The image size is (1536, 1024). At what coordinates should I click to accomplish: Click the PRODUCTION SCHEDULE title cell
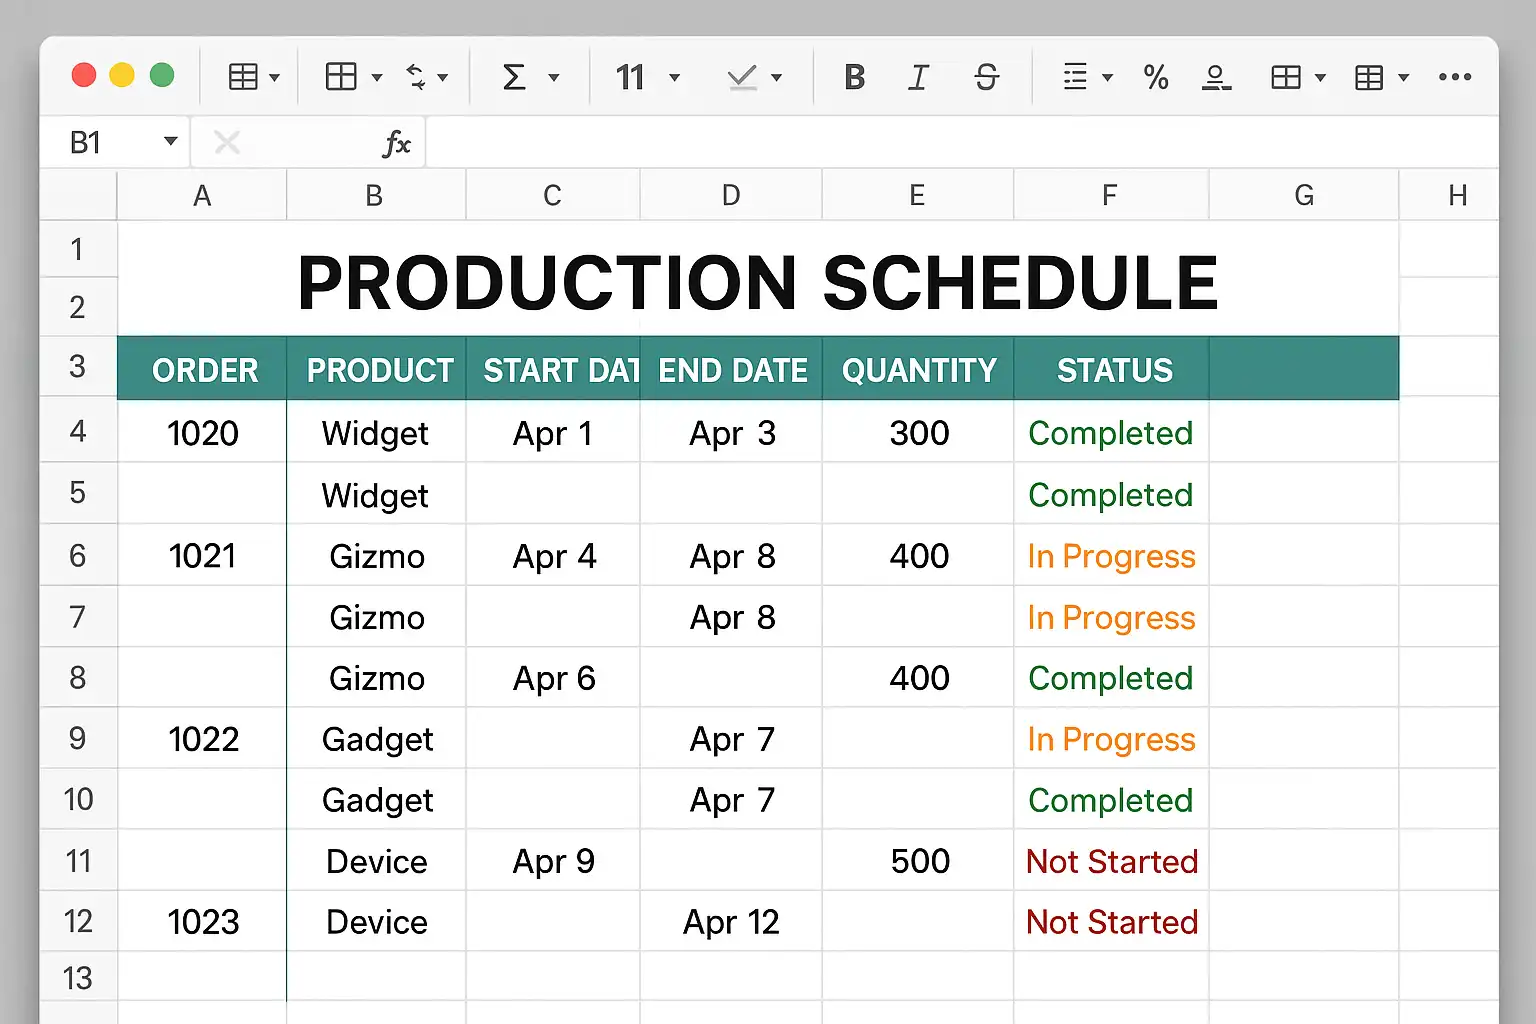click(757, 282)
